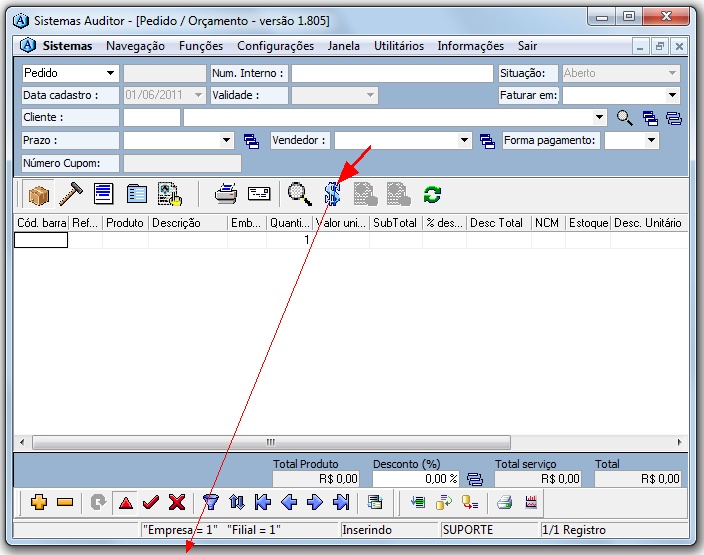Click the form window icon after navigation arrows
This screenshot has height=555, width=704.
pos(374,502)
